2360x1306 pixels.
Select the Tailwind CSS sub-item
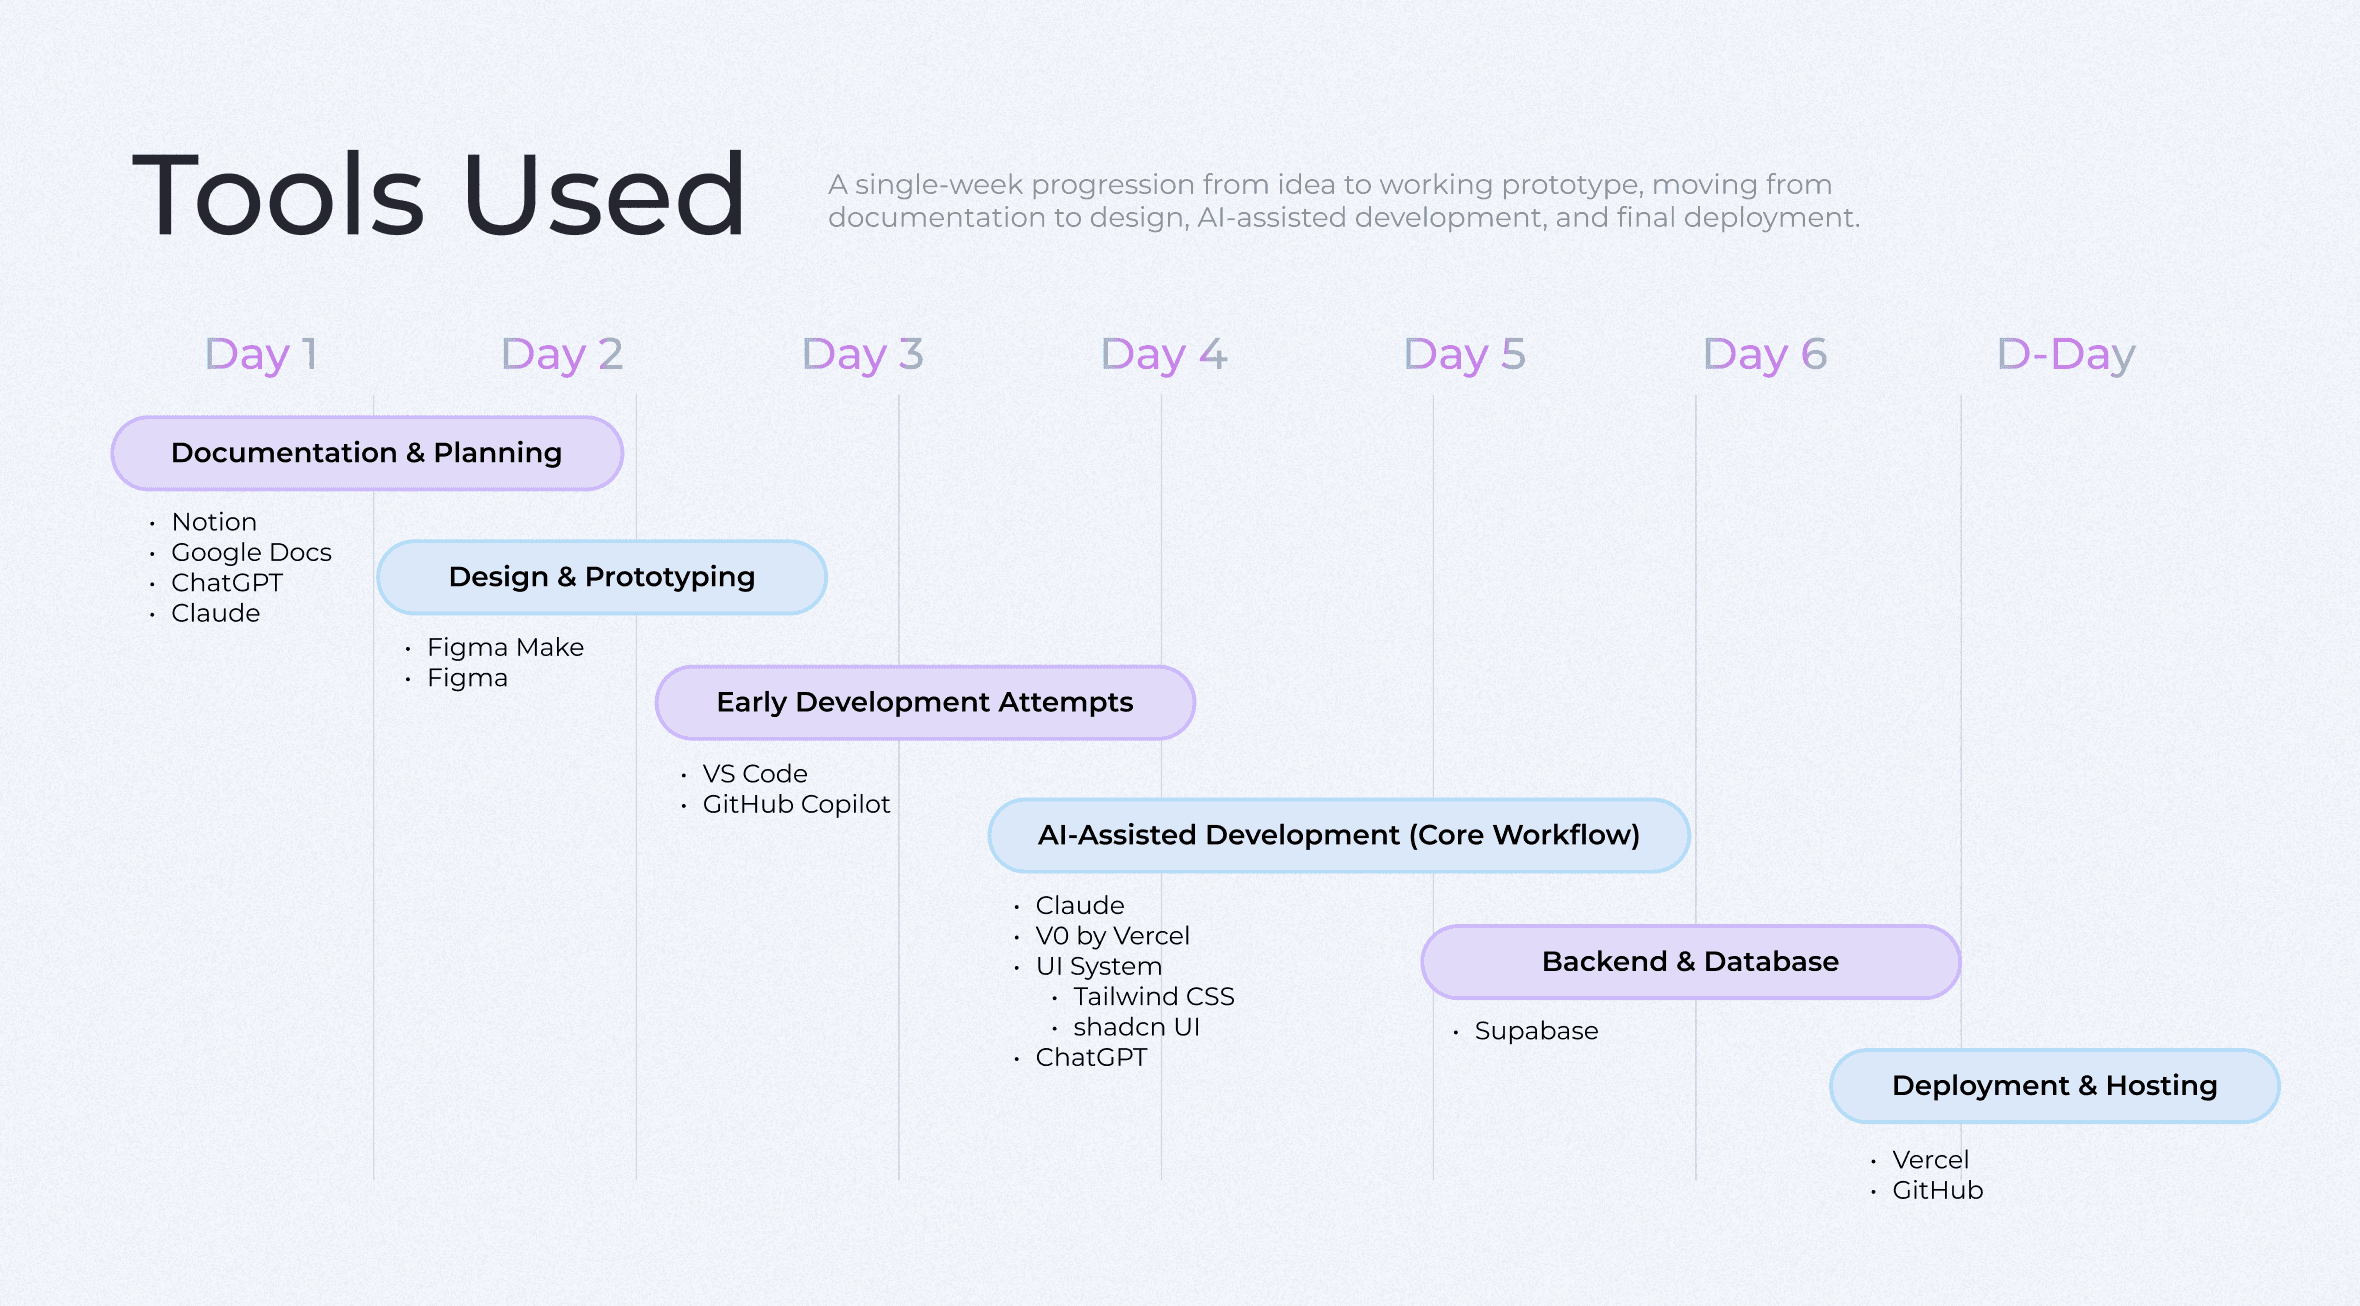(1153, 996)
